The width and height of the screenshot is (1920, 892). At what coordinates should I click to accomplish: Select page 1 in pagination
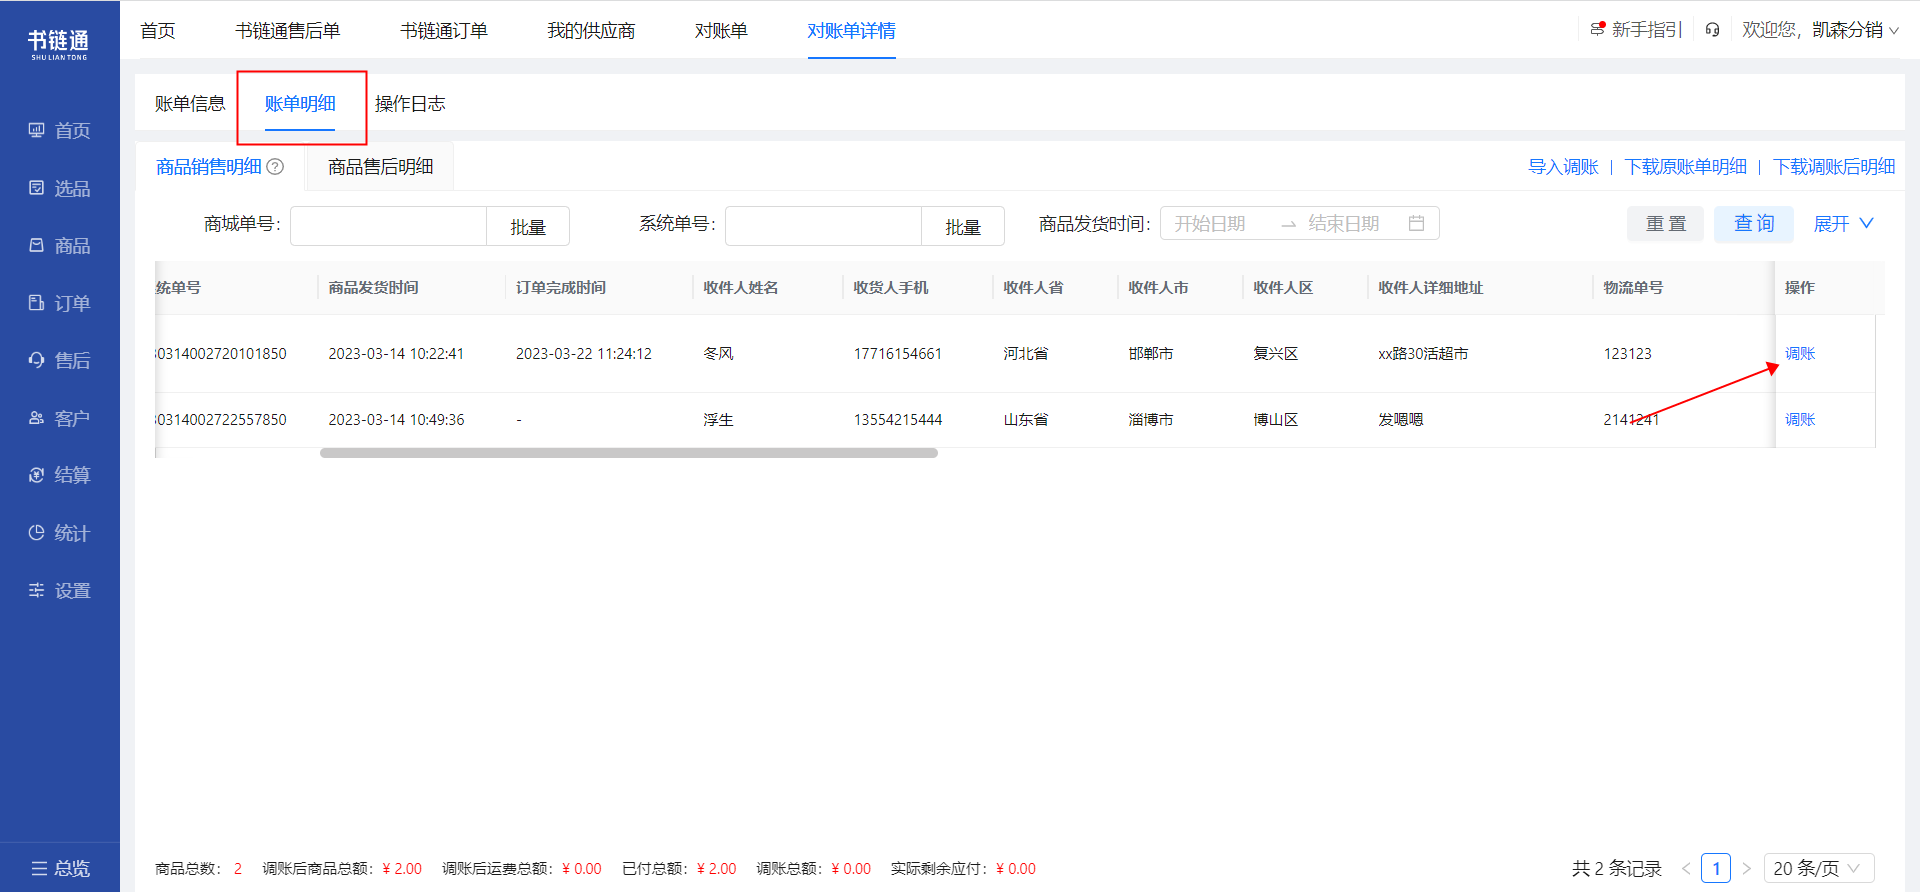coord(1716,868)
